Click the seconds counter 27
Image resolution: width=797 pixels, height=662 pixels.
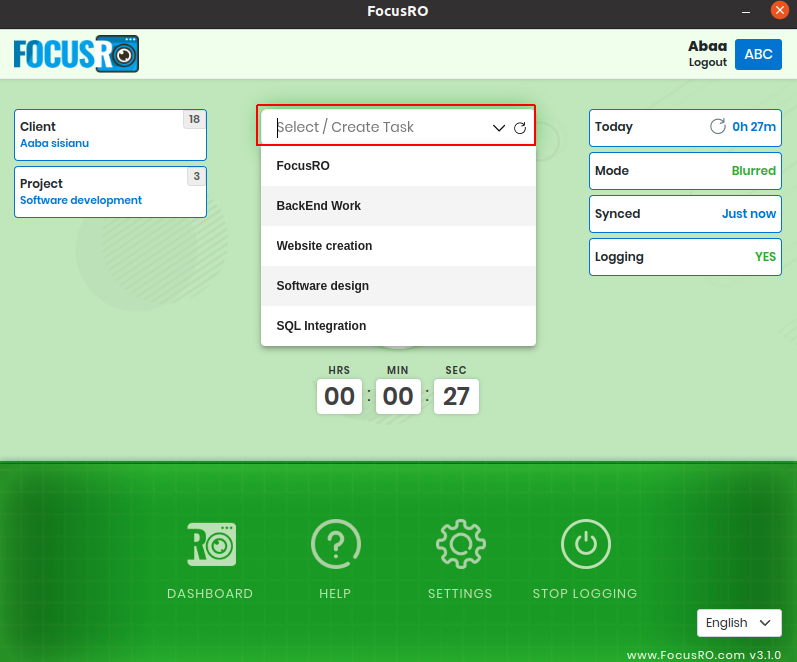pos(456,396)
